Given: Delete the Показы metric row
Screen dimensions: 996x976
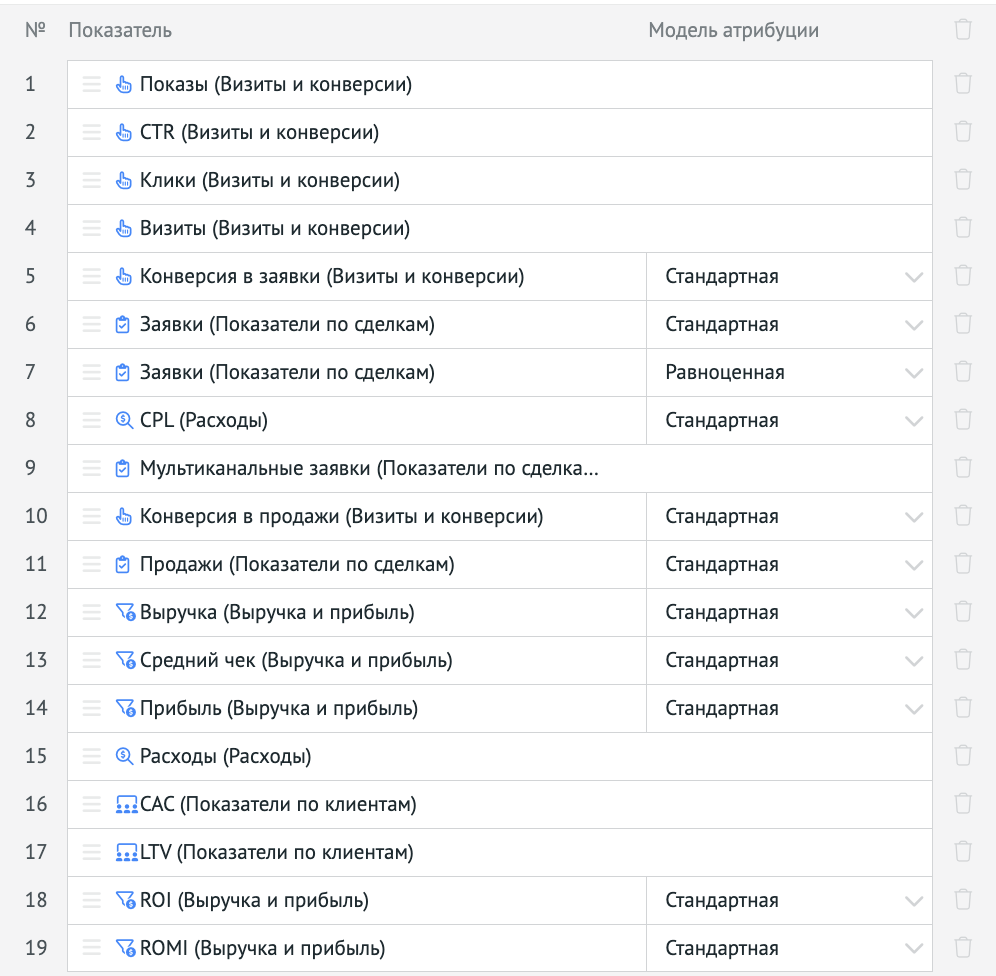Looking at the screenshot, I should [x=963, y=84].
